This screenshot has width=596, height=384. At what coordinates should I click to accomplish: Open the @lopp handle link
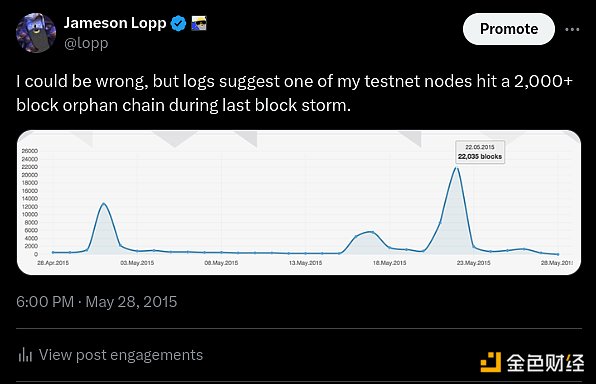point(86,43)
